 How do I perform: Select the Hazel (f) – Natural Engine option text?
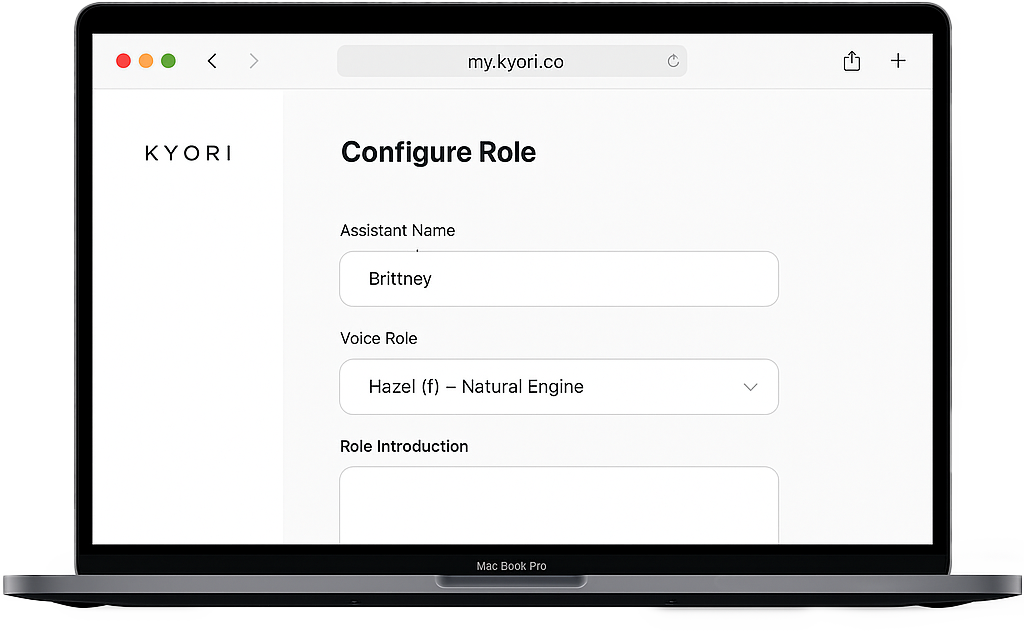(476, 387)
